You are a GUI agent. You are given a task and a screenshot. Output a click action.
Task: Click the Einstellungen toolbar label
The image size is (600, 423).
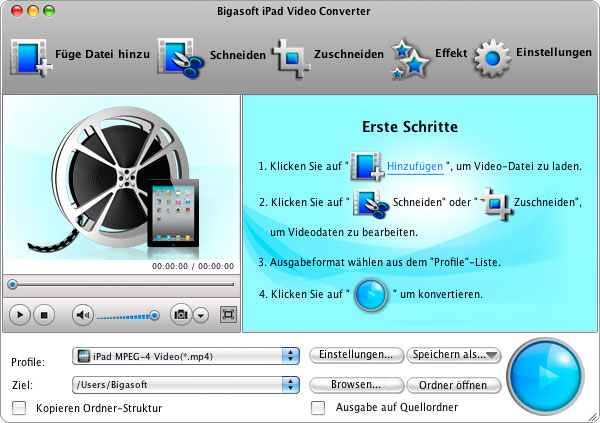[x=554, y=52]
